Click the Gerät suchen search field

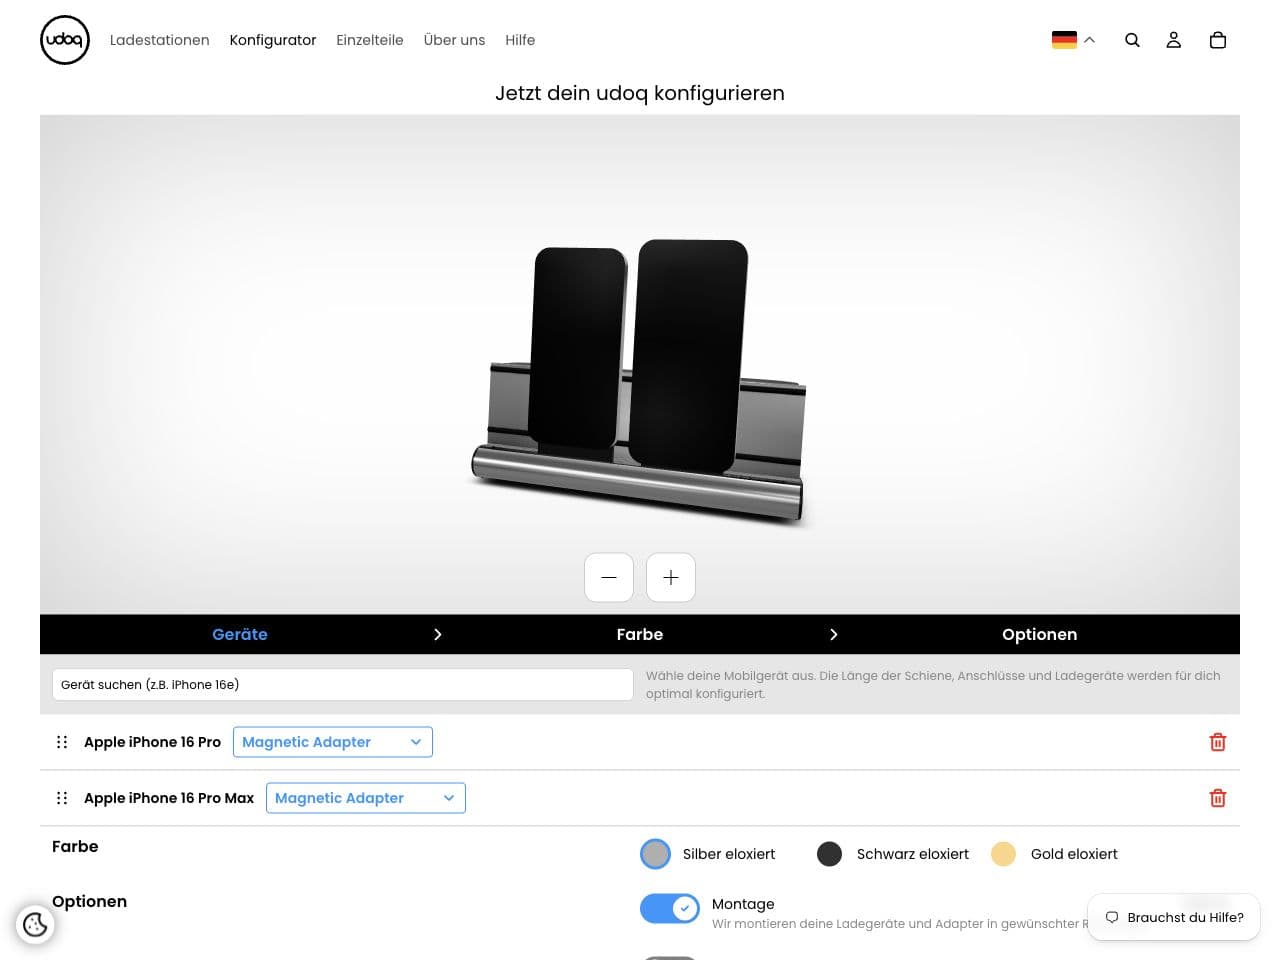point(343,684)
